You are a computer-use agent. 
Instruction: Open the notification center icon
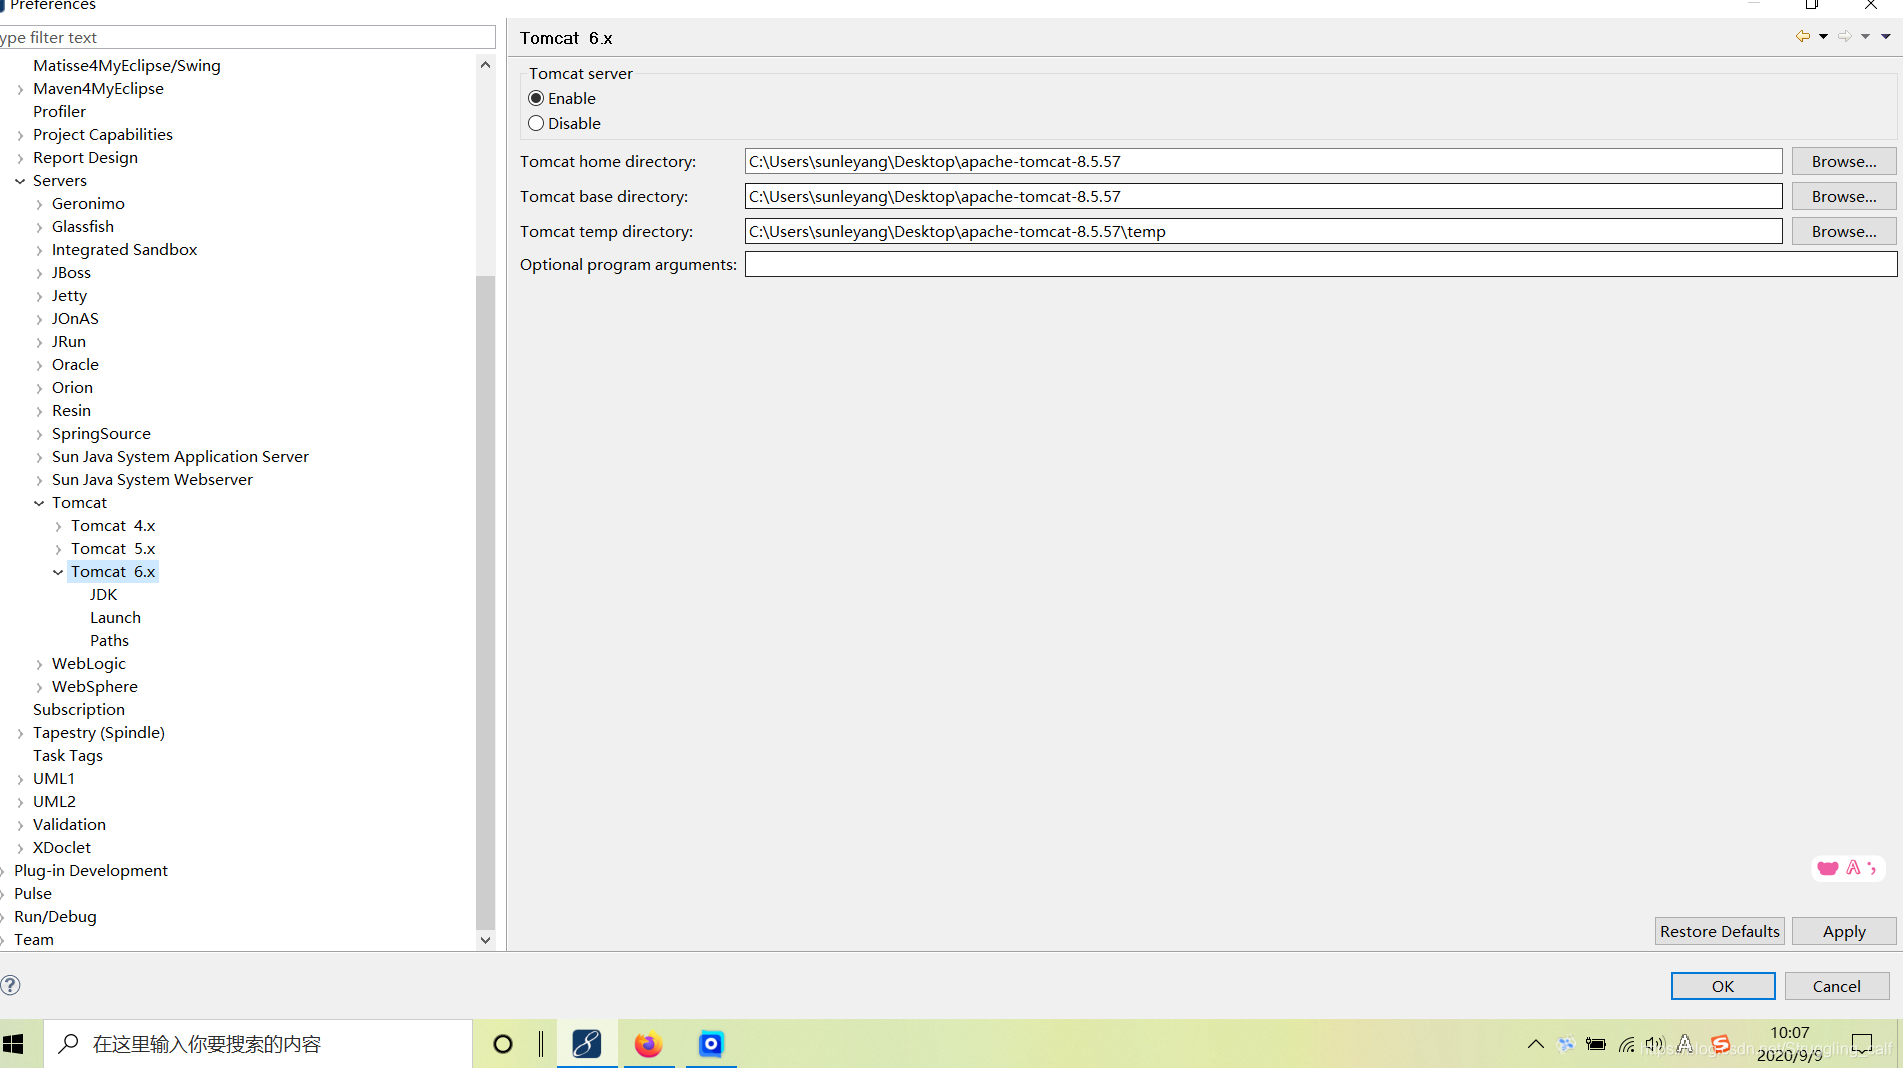[1862, 1044]
